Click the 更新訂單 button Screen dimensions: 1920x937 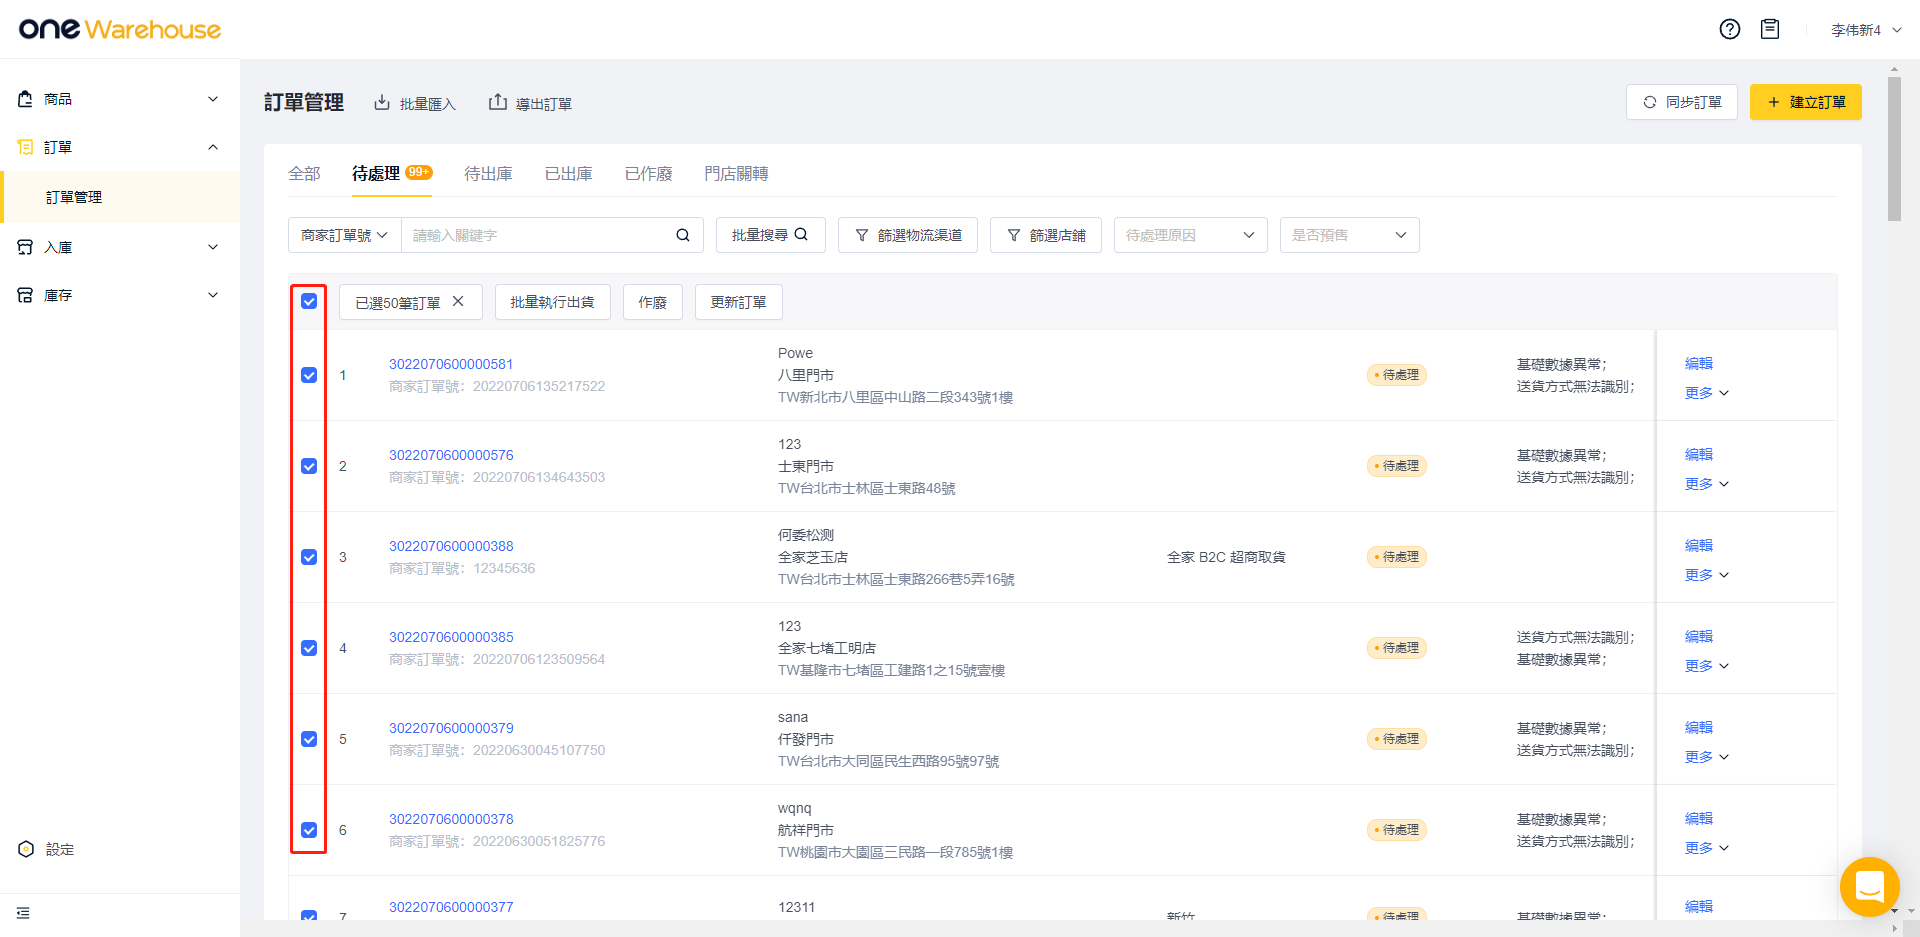(x=738, y=302)
